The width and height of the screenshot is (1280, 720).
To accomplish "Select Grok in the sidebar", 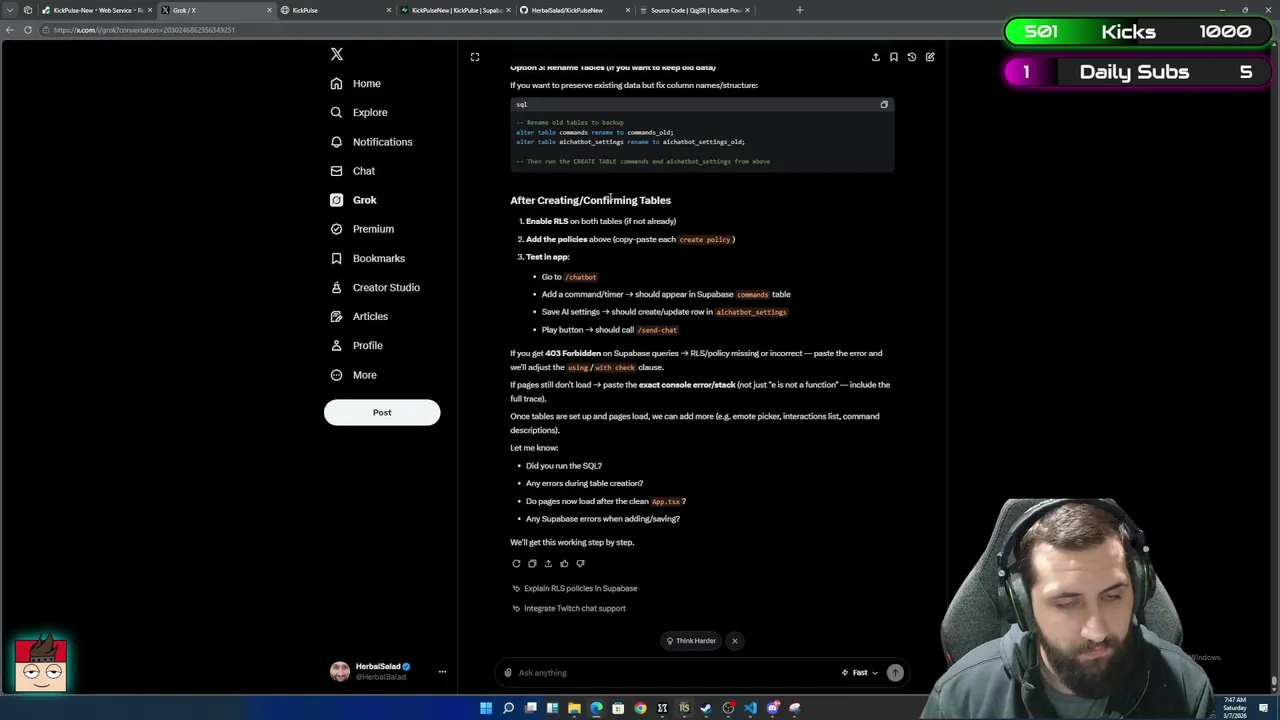I will (x=353, y=200).
